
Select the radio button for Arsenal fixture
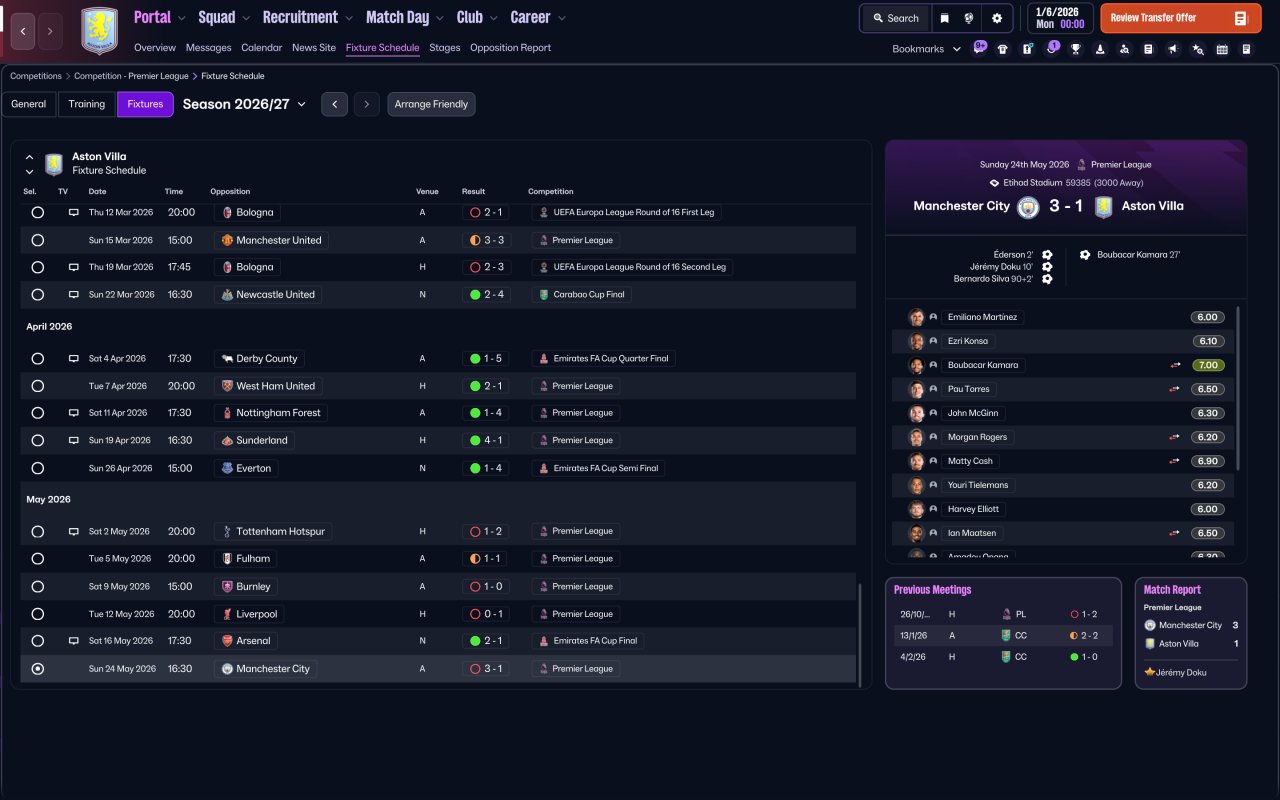click(x=38, y=641)
